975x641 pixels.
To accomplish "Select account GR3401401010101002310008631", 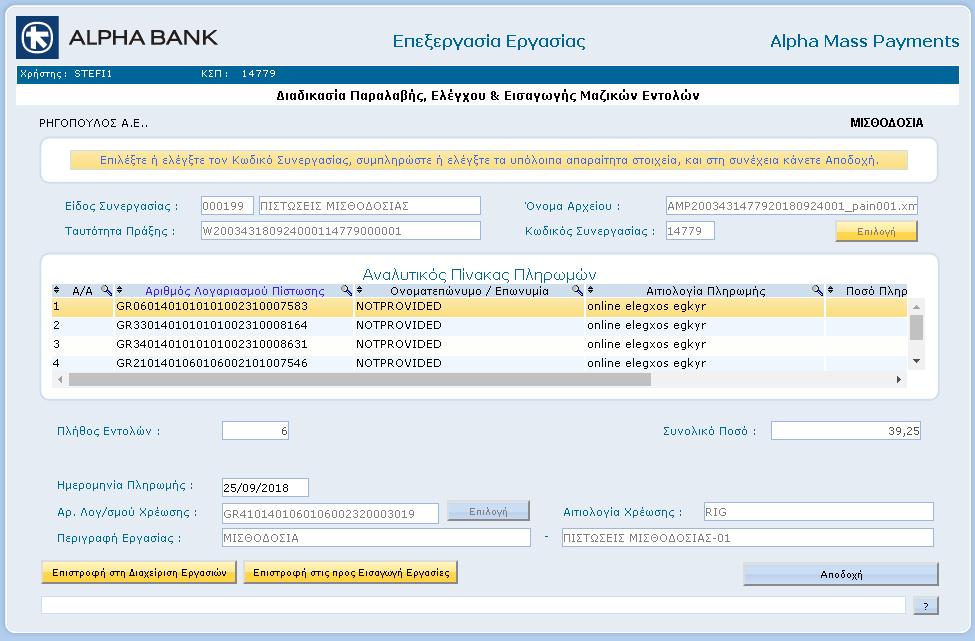I will (211, 344).
